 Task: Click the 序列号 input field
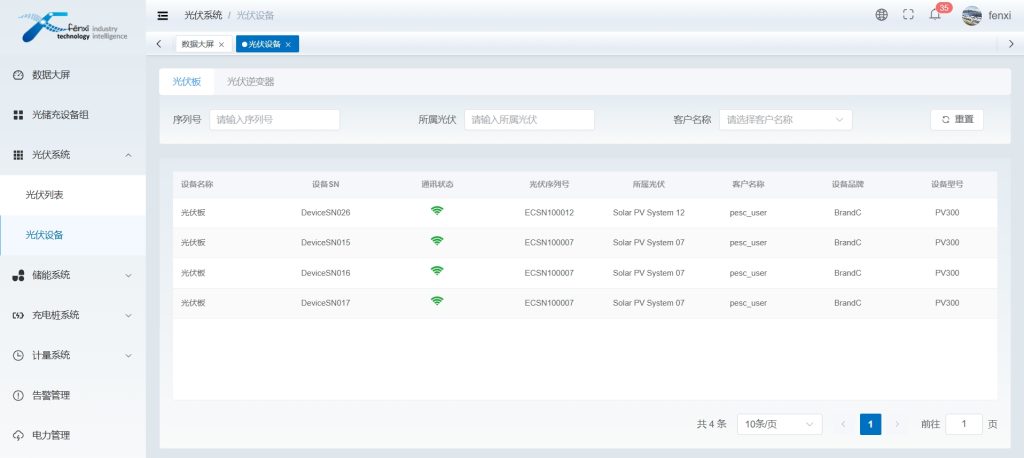[x=274, y=120]
